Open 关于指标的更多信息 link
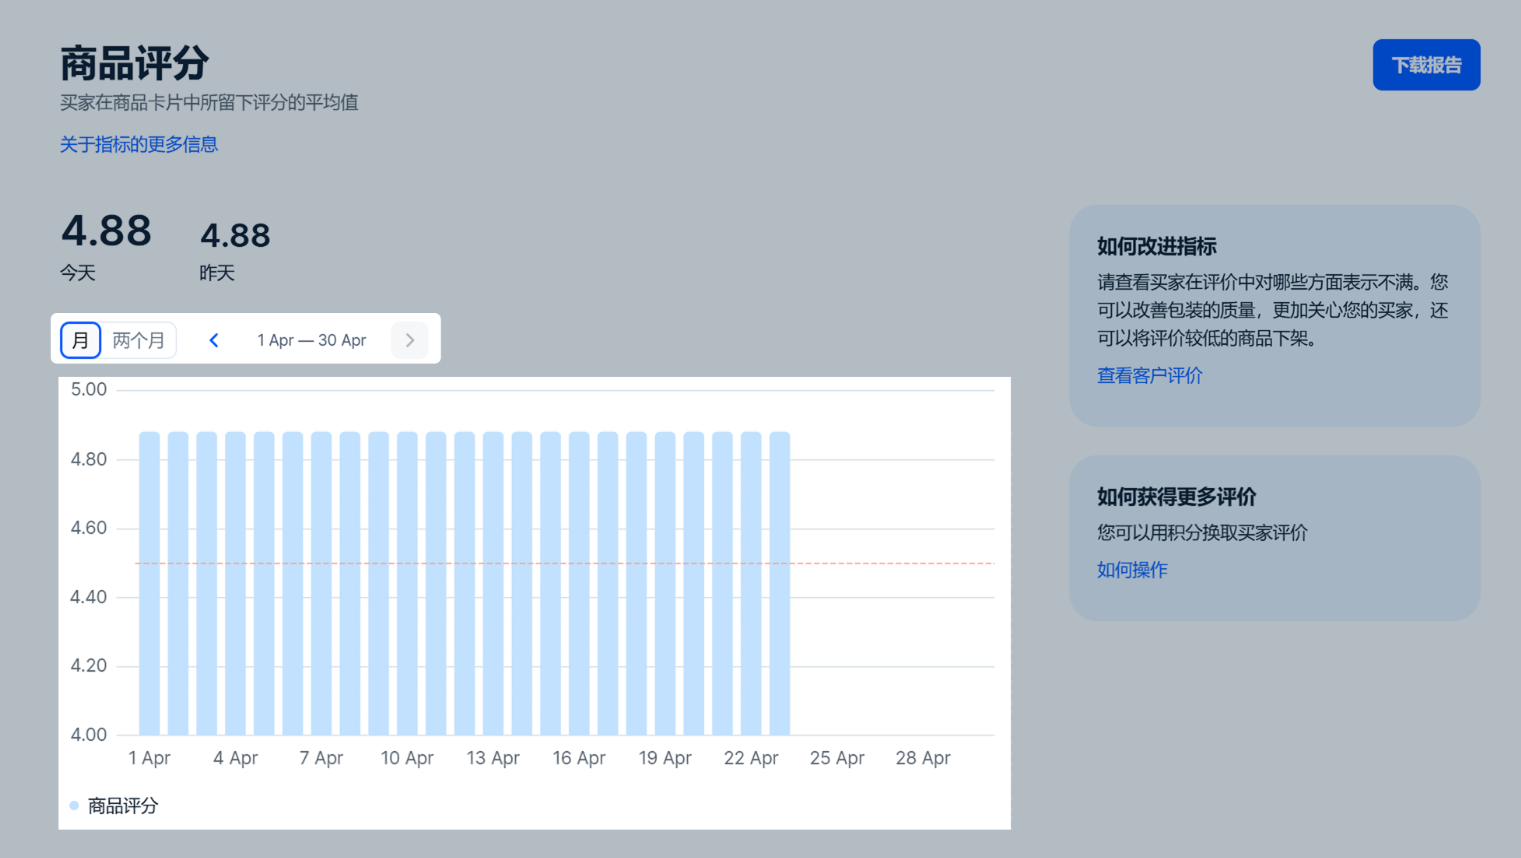1521x858 pixels. [138, 144]
